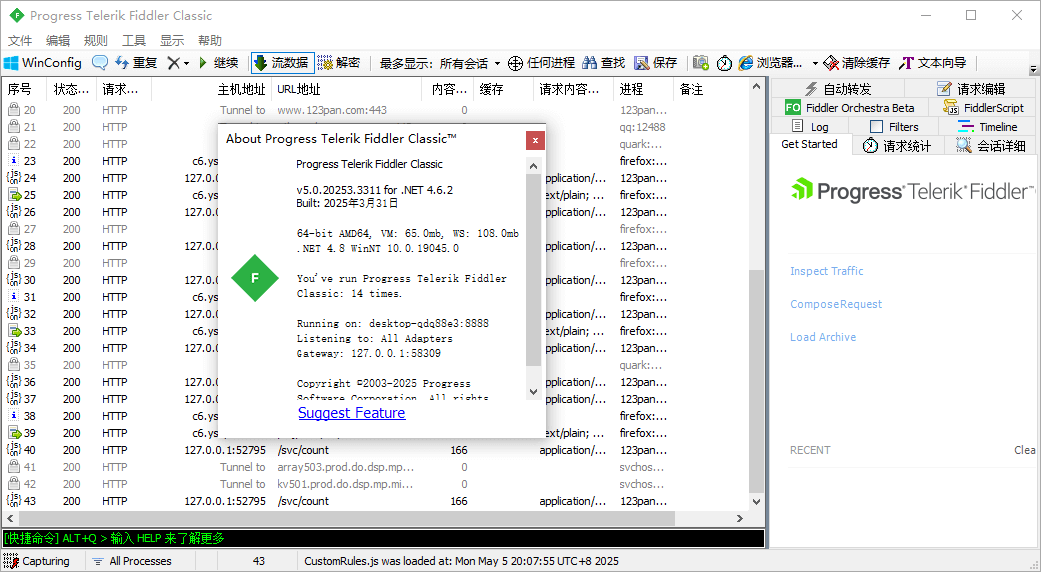The width and height of the screenshot is (1041, 572).
Task: Click the 清除缓存 icon
Action: coord(831,63)
